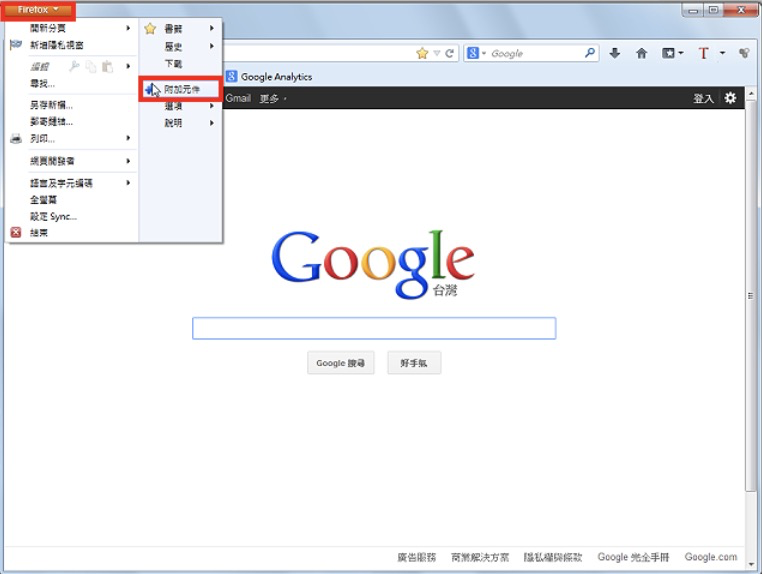Click the 好手氣 I'm Feeling Lucky button
Viewport: 762px width, 574px height.
[x=414, y=363]
